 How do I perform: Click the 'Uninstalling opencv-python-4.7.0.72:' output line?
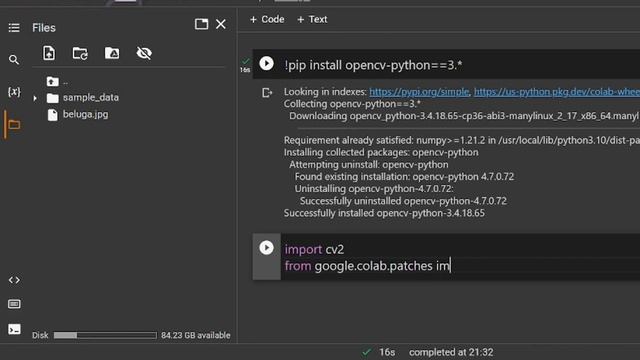374,189
